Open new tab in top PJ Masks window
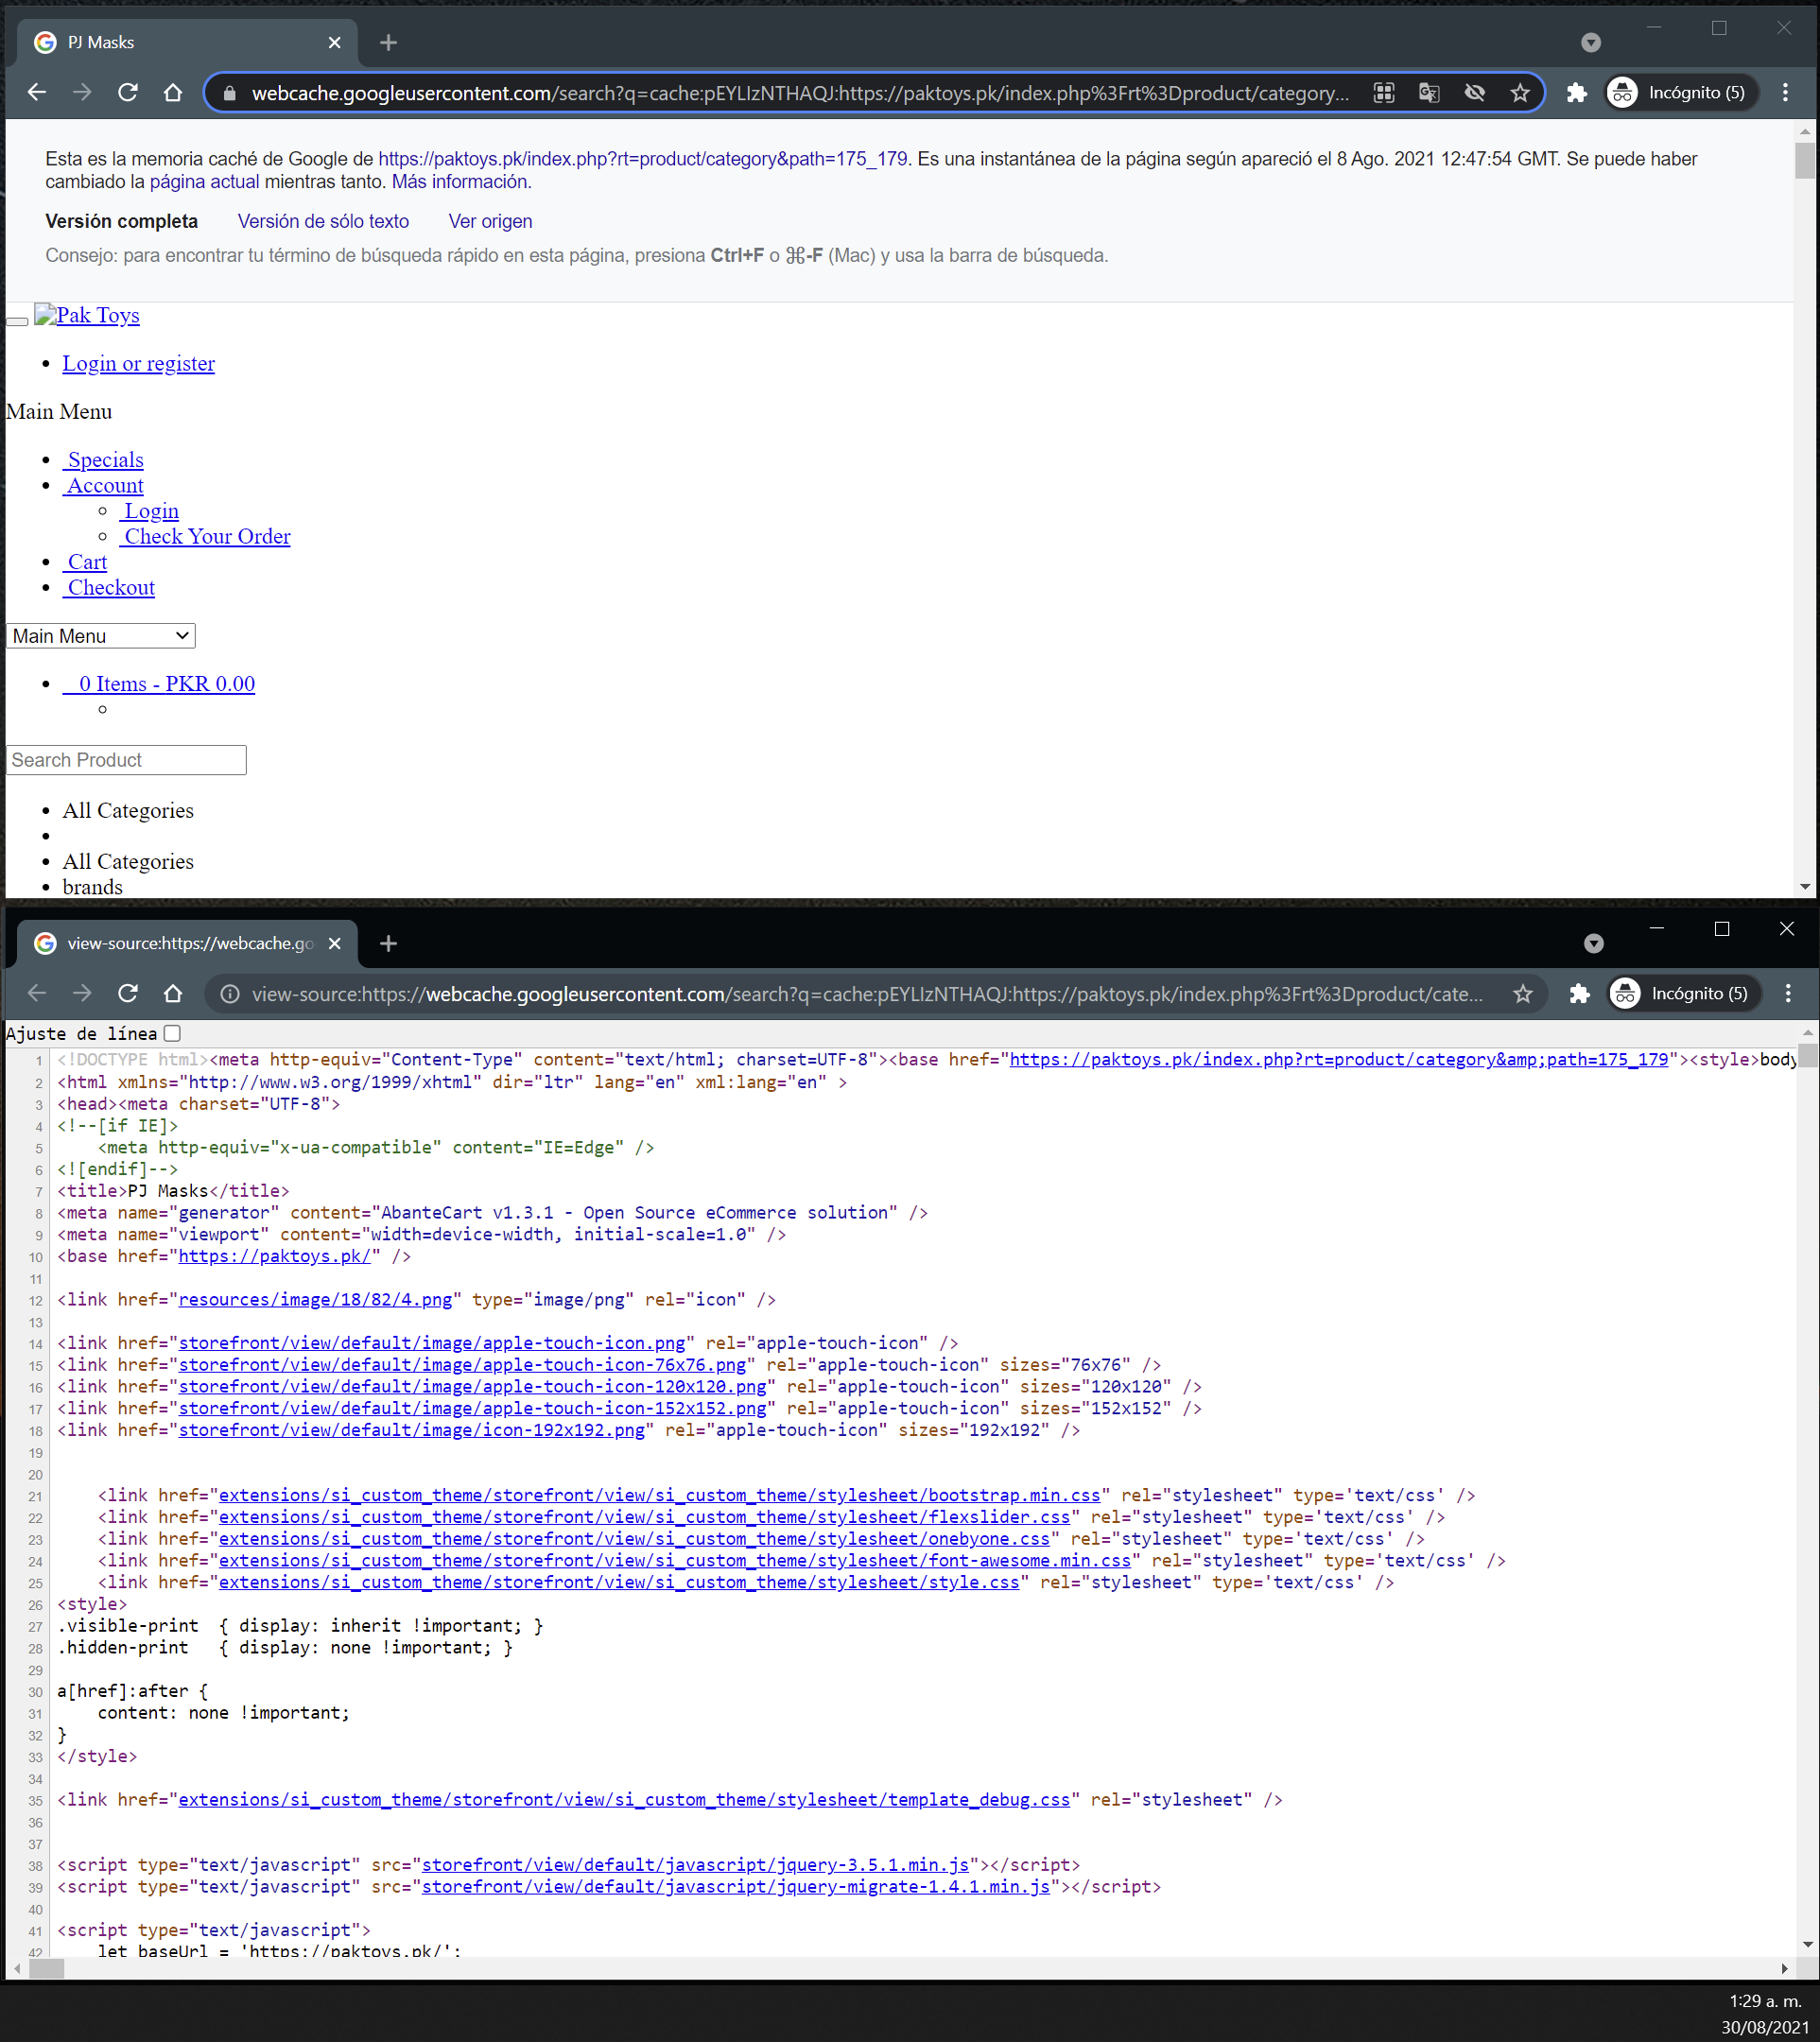This screenshot has height=2042, width=1820. (389, 42)
